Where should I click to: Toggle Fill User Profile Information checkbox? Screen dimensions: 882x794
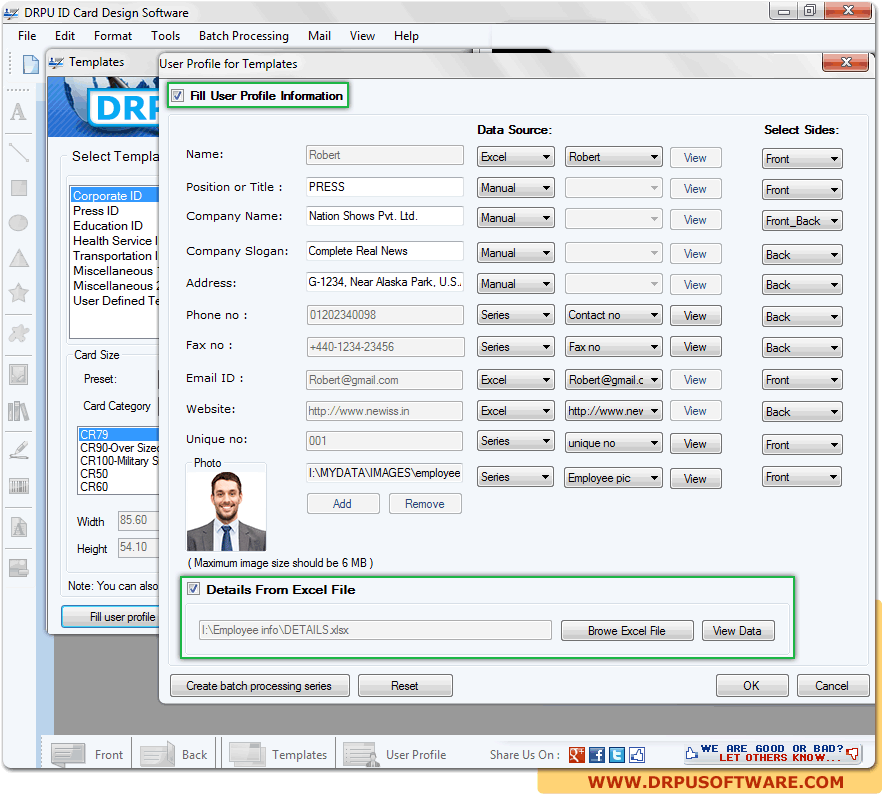pyautogui.click(x=178, y=96)
